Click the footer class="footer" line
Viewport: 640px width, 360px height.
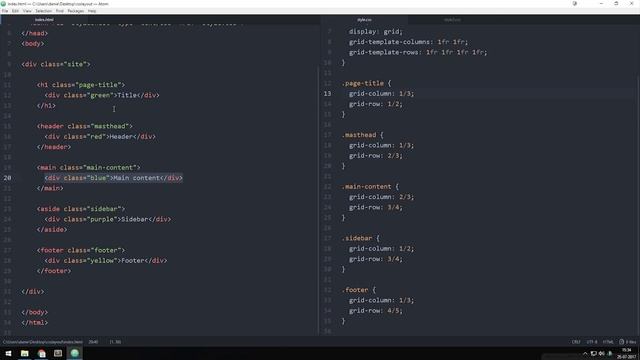(81, 250)
